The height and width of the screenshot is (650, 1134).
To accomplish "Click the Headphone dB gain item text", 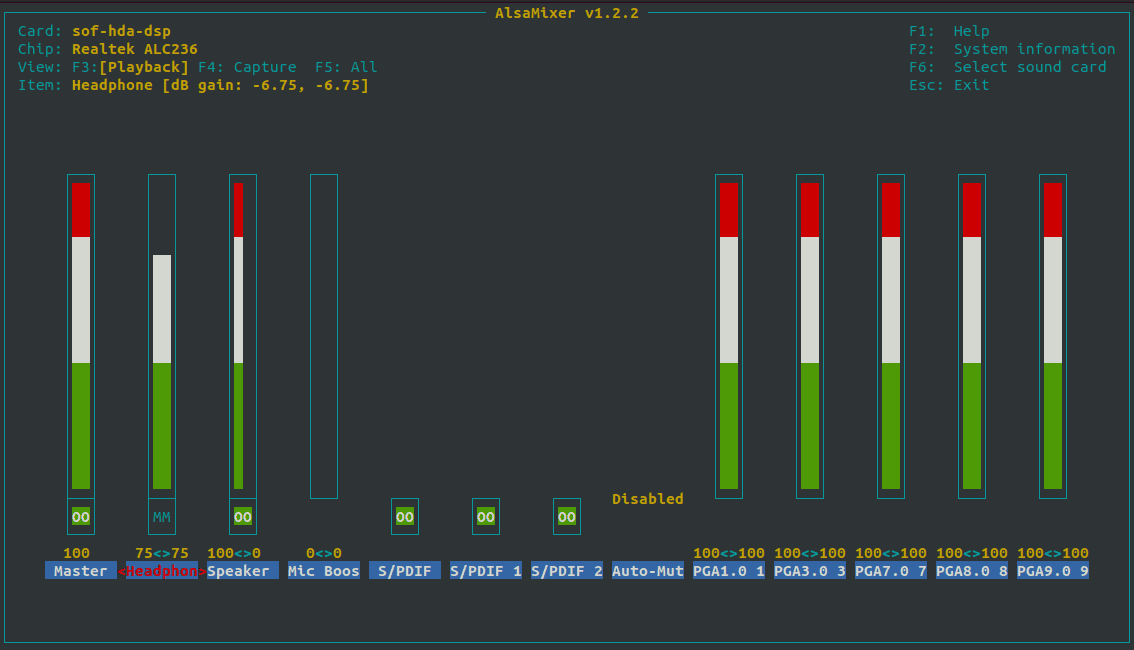I will (221, 85).
